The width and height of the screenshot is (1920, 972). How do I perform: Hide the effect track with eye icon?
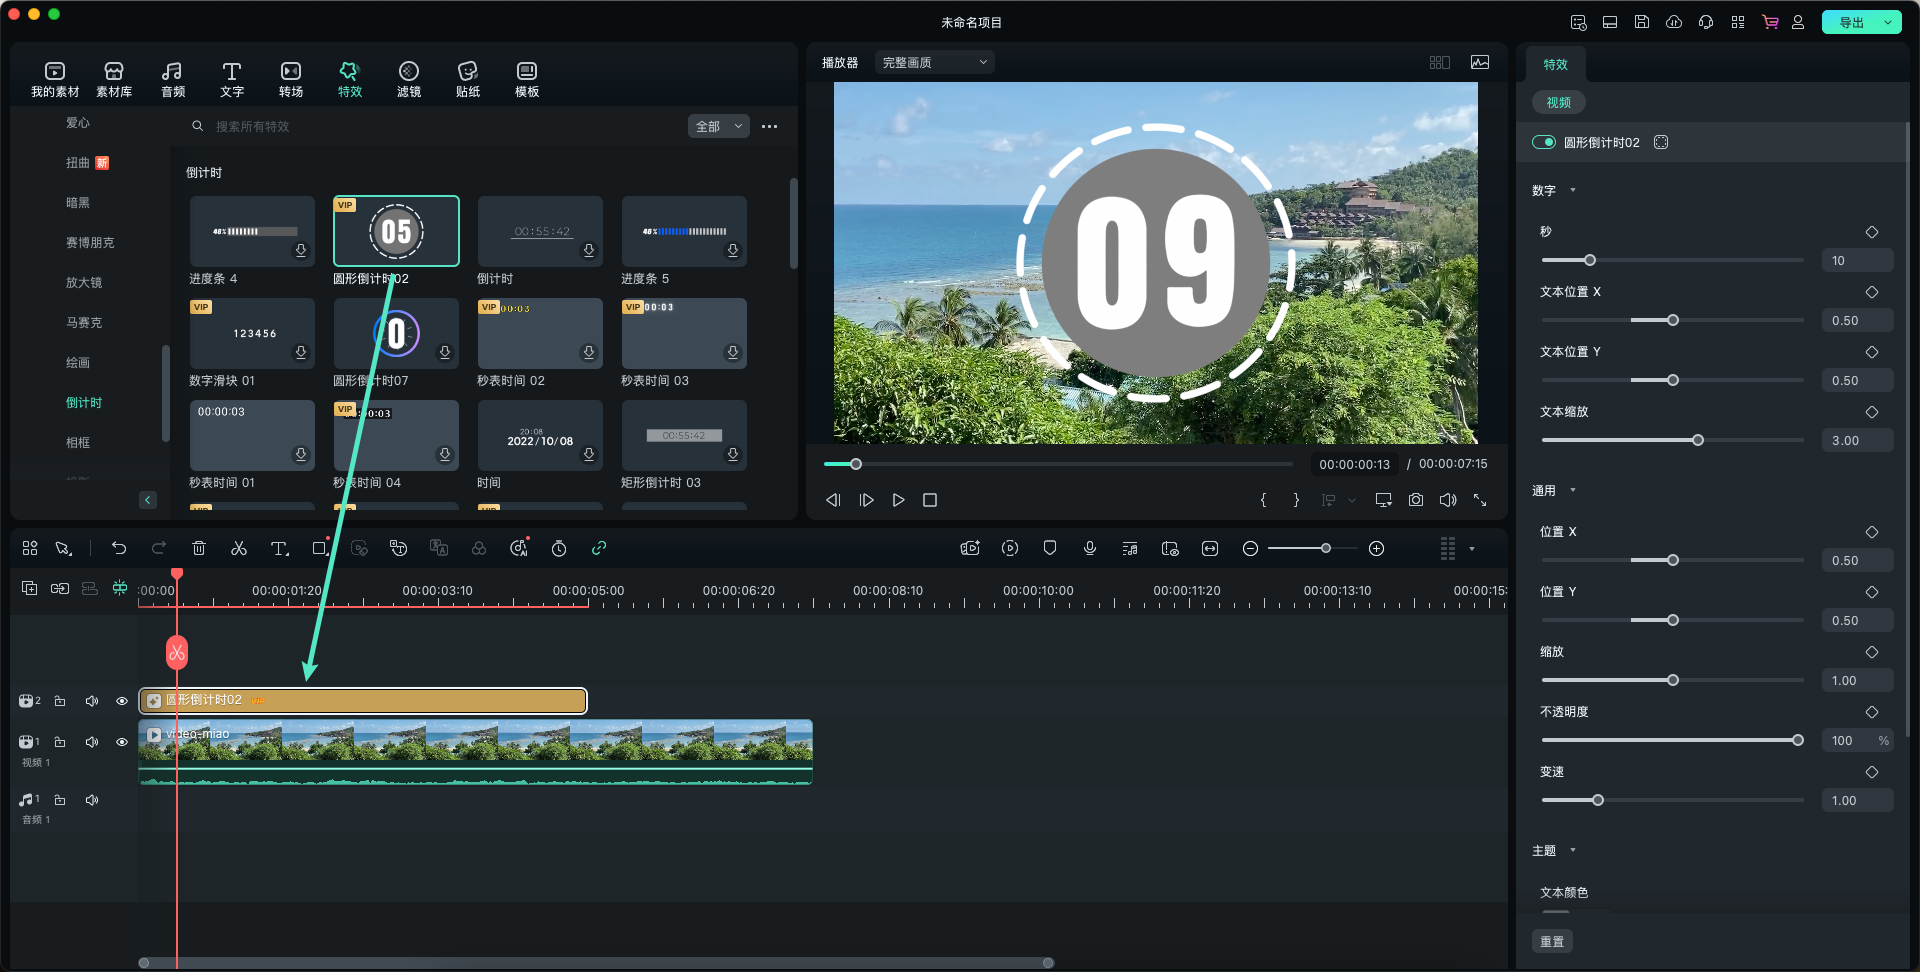point(122,701)
